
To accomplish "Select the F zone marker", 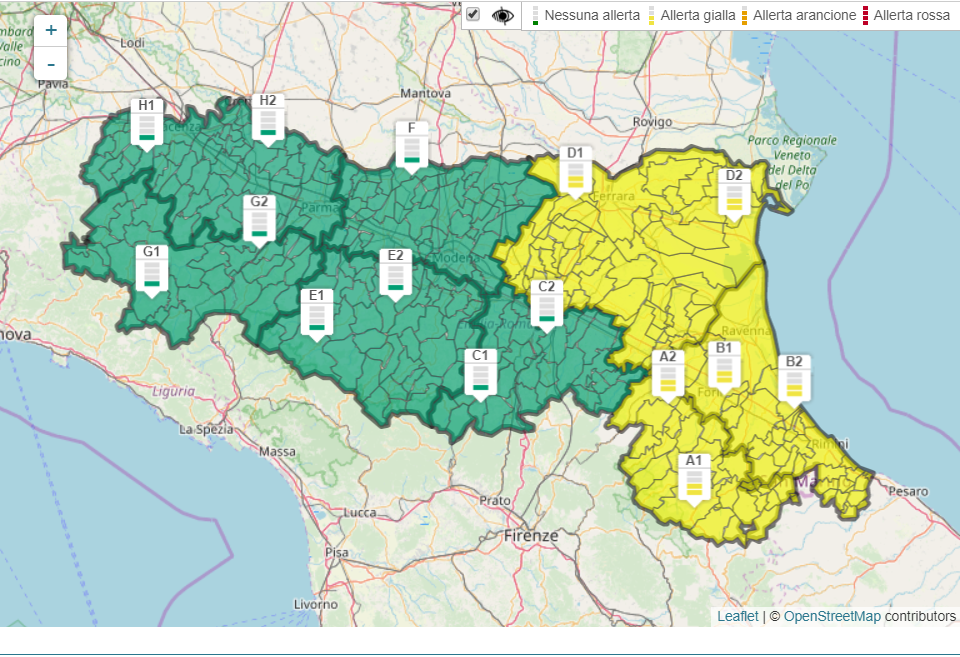I will coord(411,146).
